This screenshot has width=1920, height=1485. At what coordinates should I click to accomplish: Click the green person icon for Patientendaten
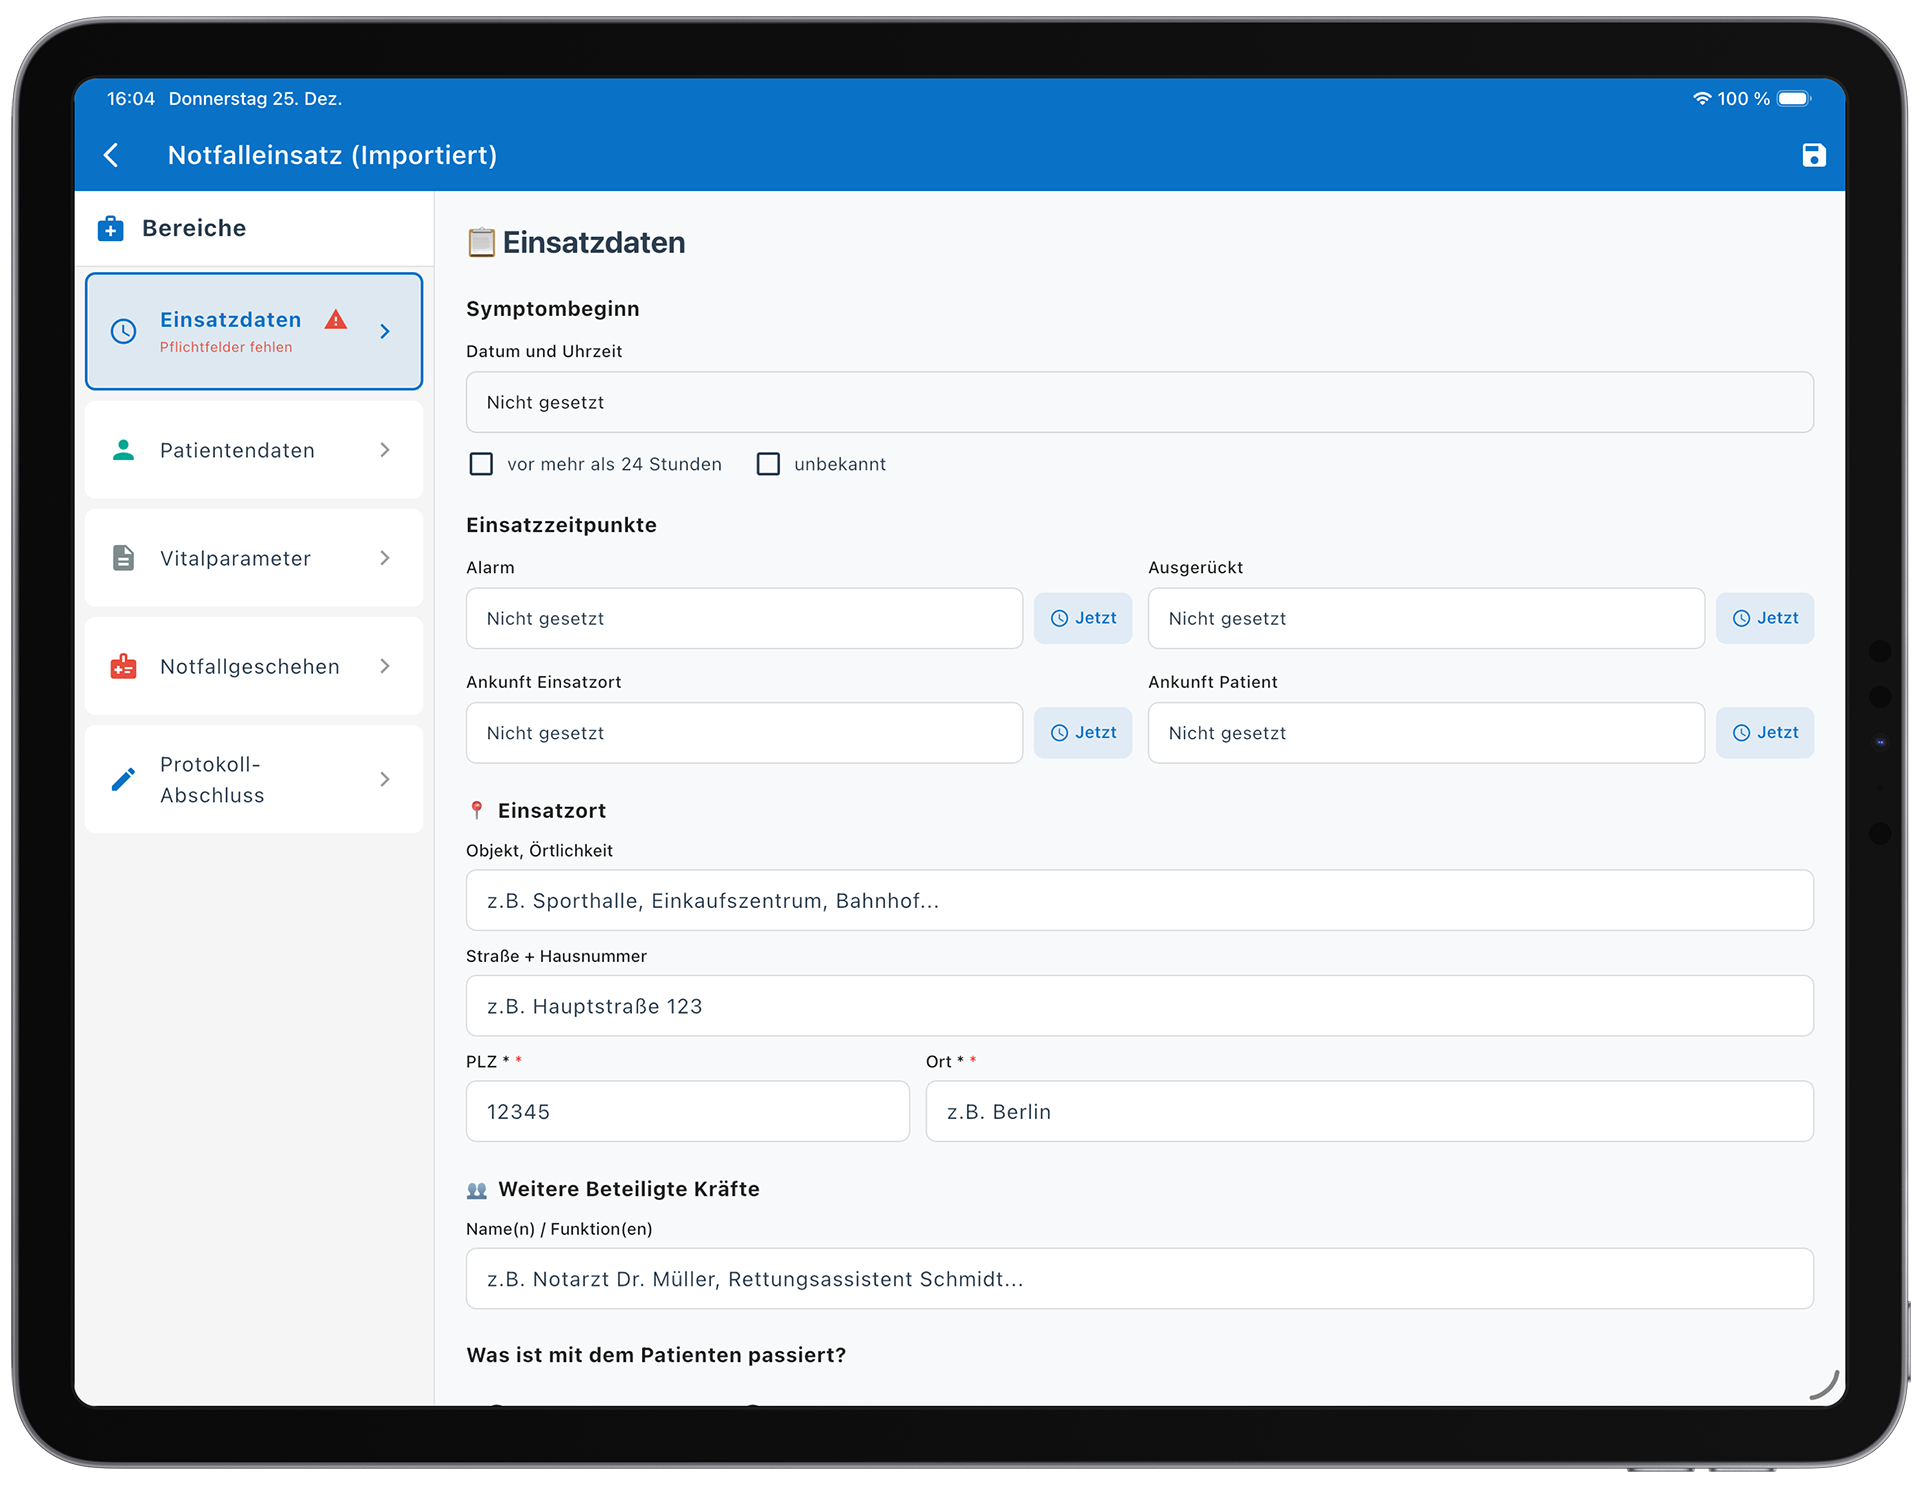pos(124,450)
